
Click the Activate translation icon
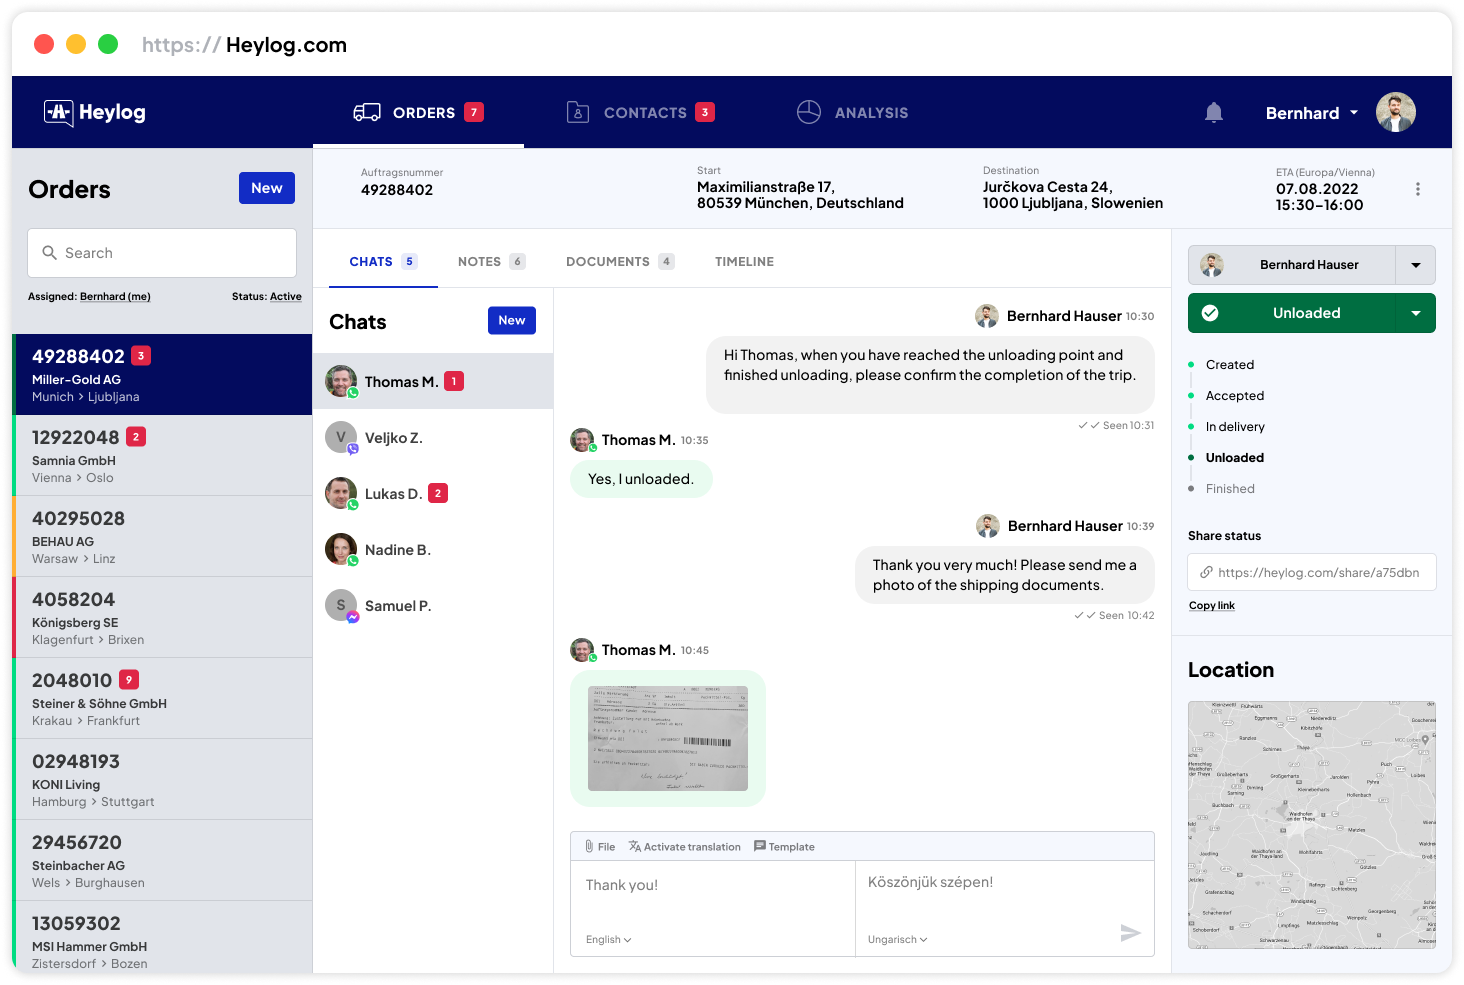(x=635, y=846)
